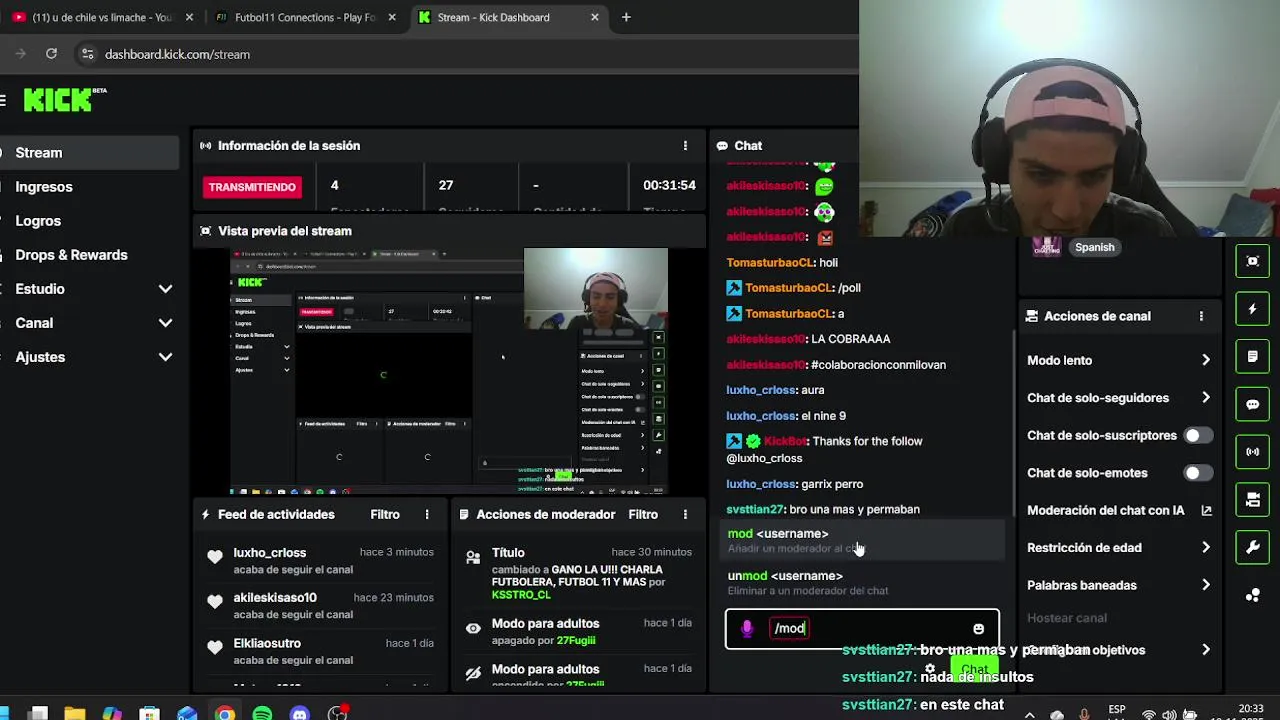
Task: Open Palabras baneadas settings arrow
Action: pos(1205,585)
